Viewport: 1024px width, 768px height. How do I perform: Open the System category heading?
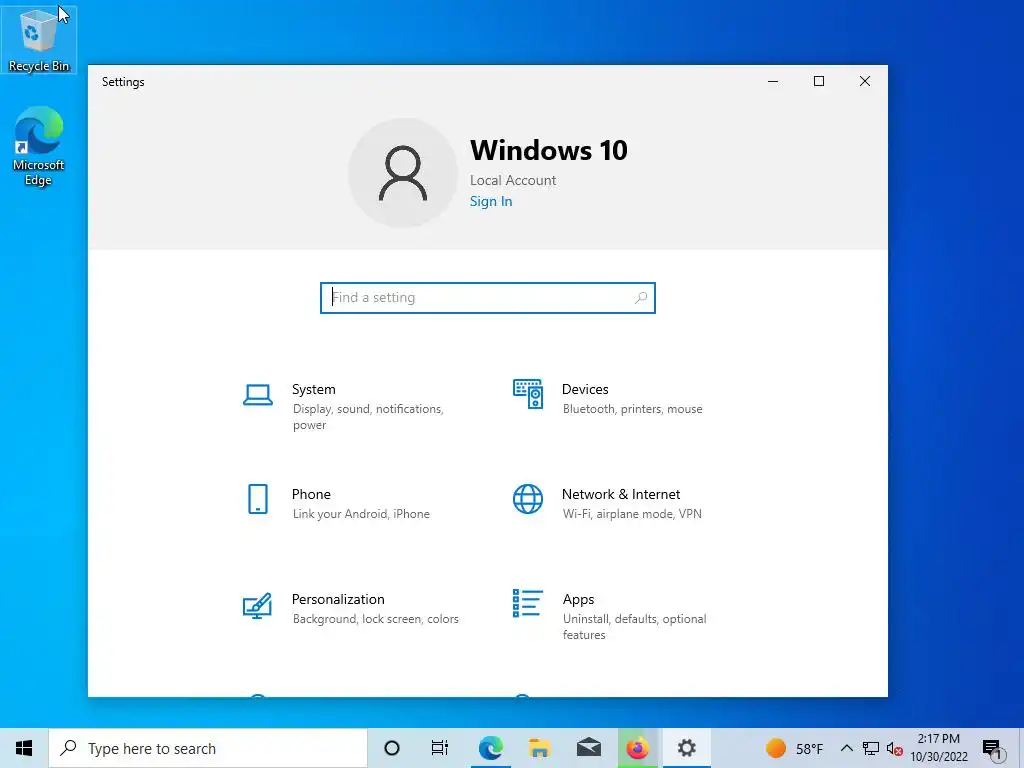coord(313,389)
